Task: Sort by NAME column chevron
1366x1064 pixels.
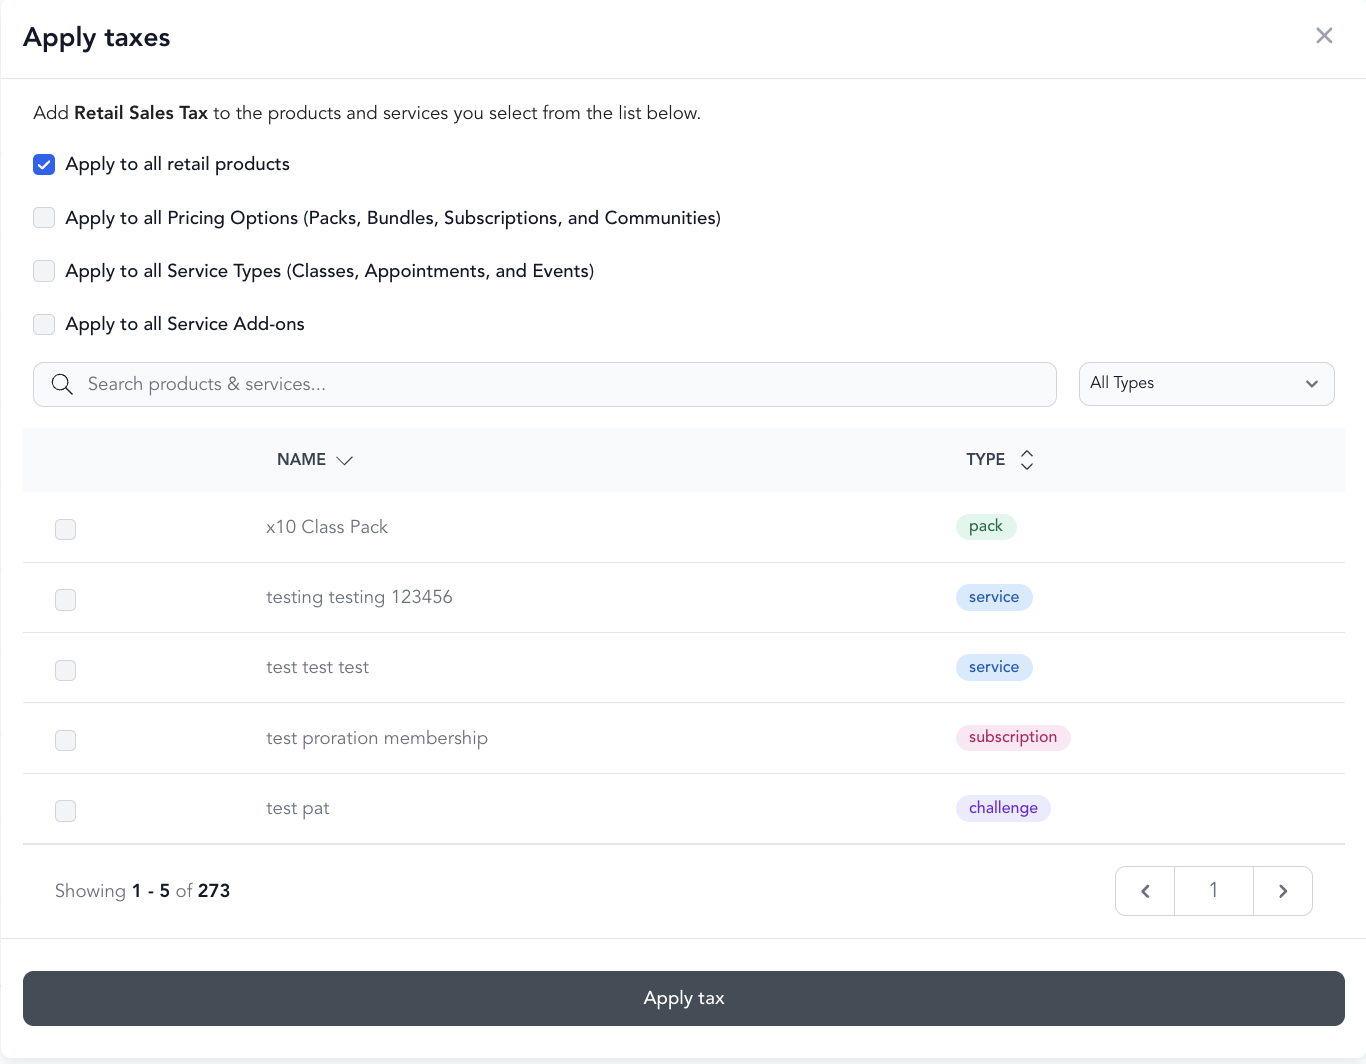Action: coord(345,460)
